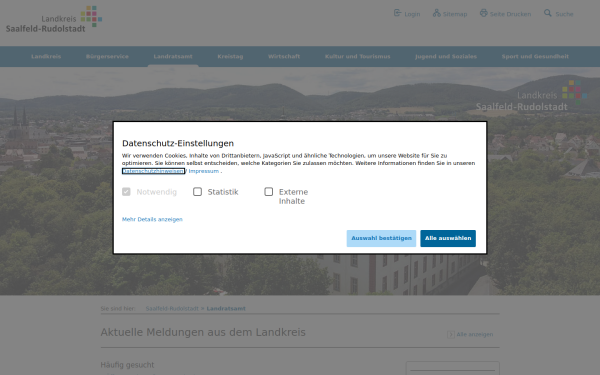Click the Login door icon
The height and width of the screenshot is (375, 600).
[398, 13]
